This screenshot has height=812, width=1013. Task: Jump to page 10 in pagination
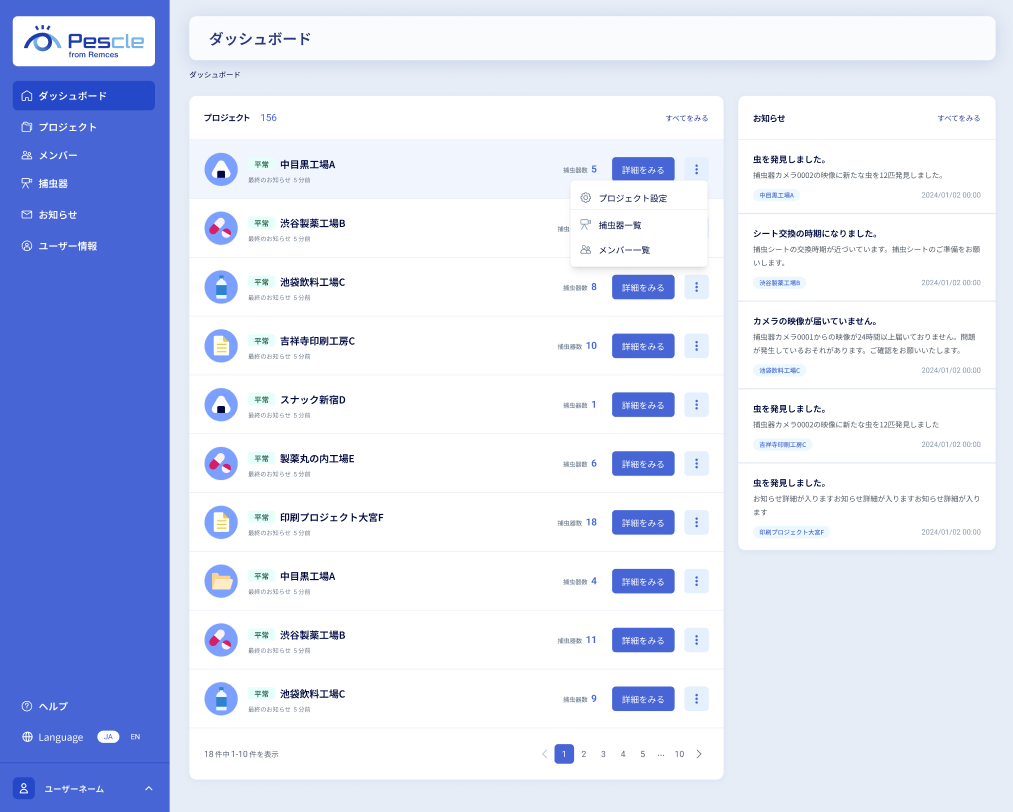pyautogui.click(x=679, y=754)
